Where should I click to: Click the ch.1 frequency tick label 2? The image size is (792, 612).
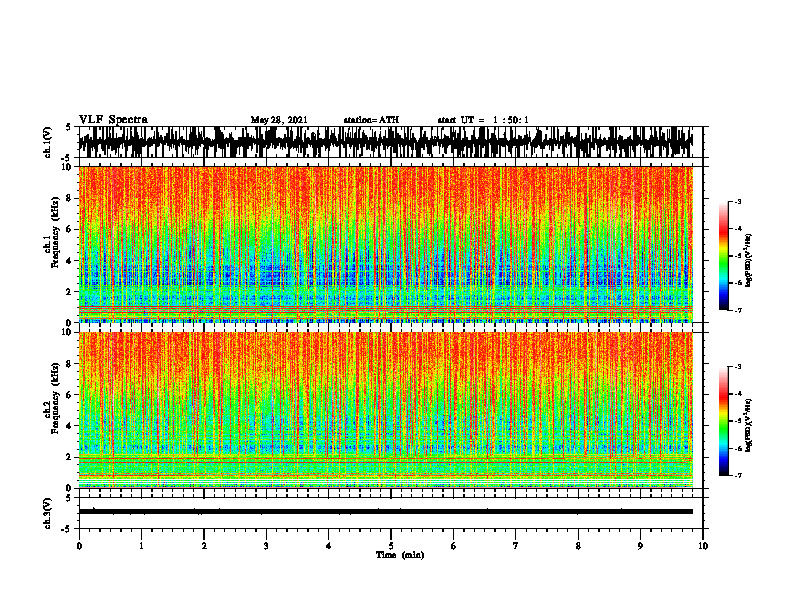coord(69,292)
